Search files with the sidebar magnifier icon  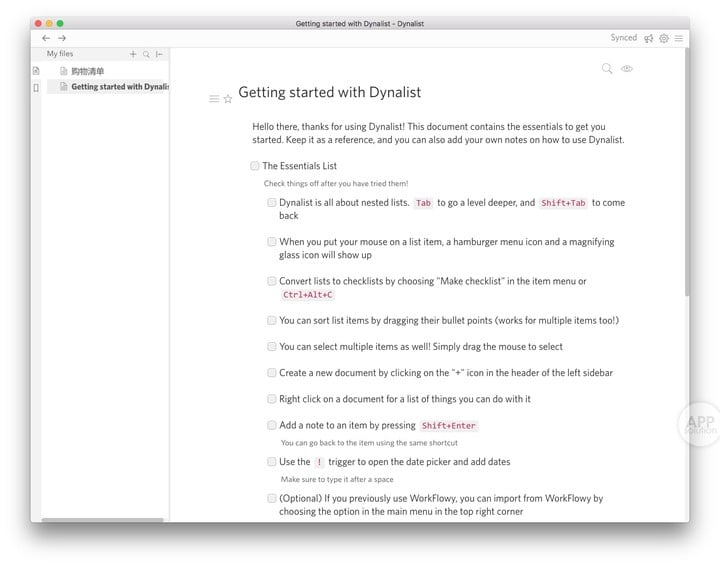point(146,54)
